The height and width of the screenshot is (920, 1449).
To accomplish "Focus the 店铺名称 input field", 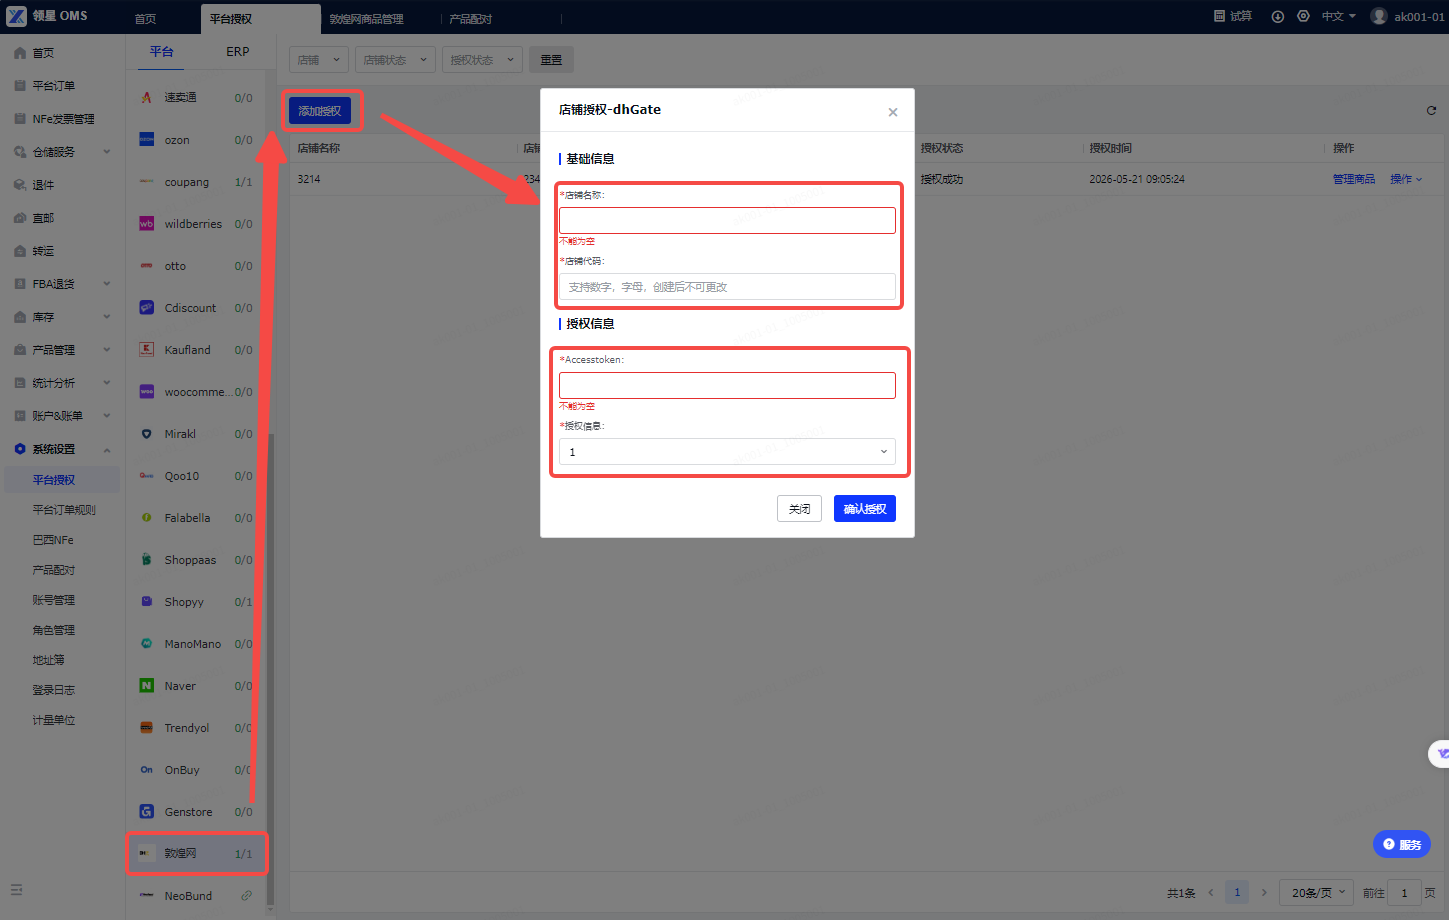I will pyautogui.click(x=727, y=220).
